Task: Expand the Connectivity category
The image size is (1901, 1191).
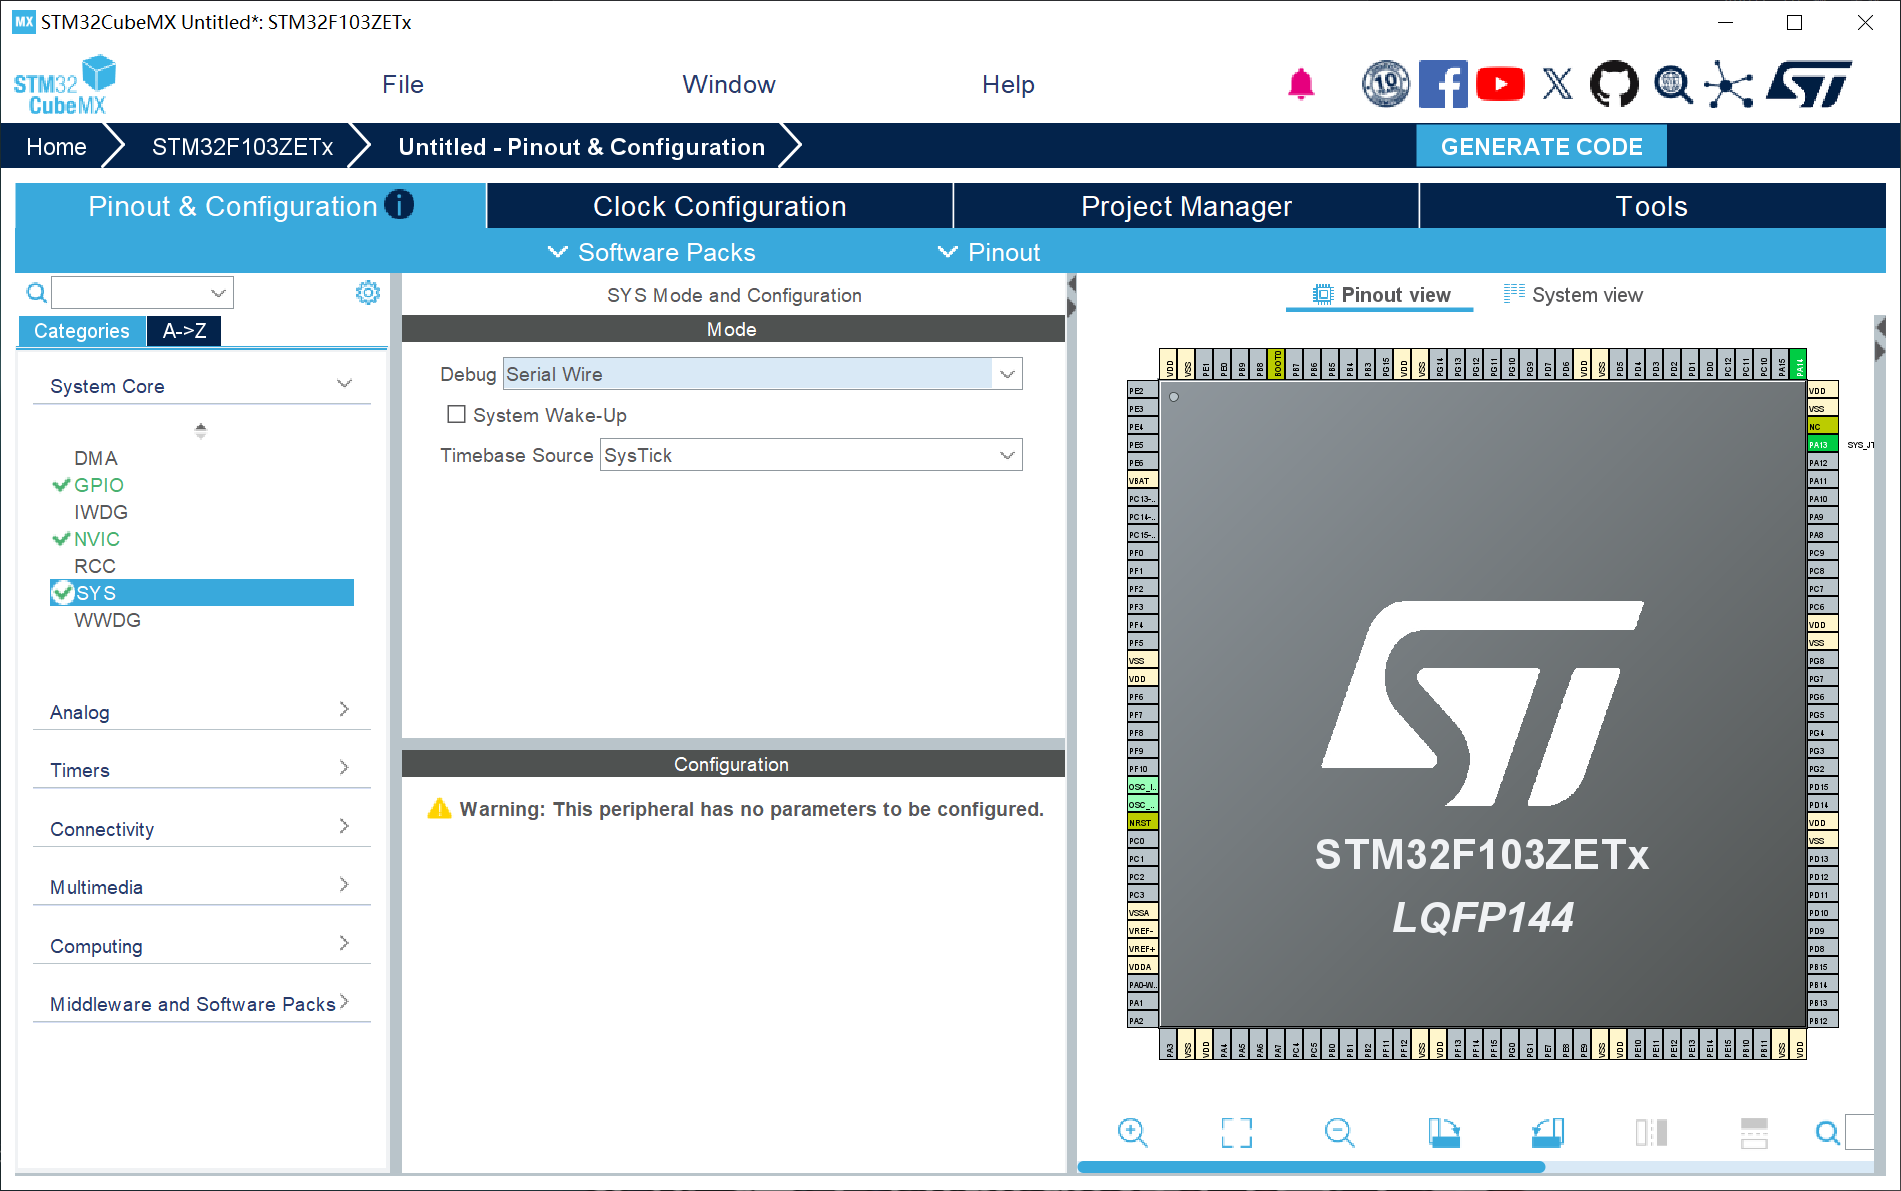Action: pyautogui.click(x=201, y=829)
